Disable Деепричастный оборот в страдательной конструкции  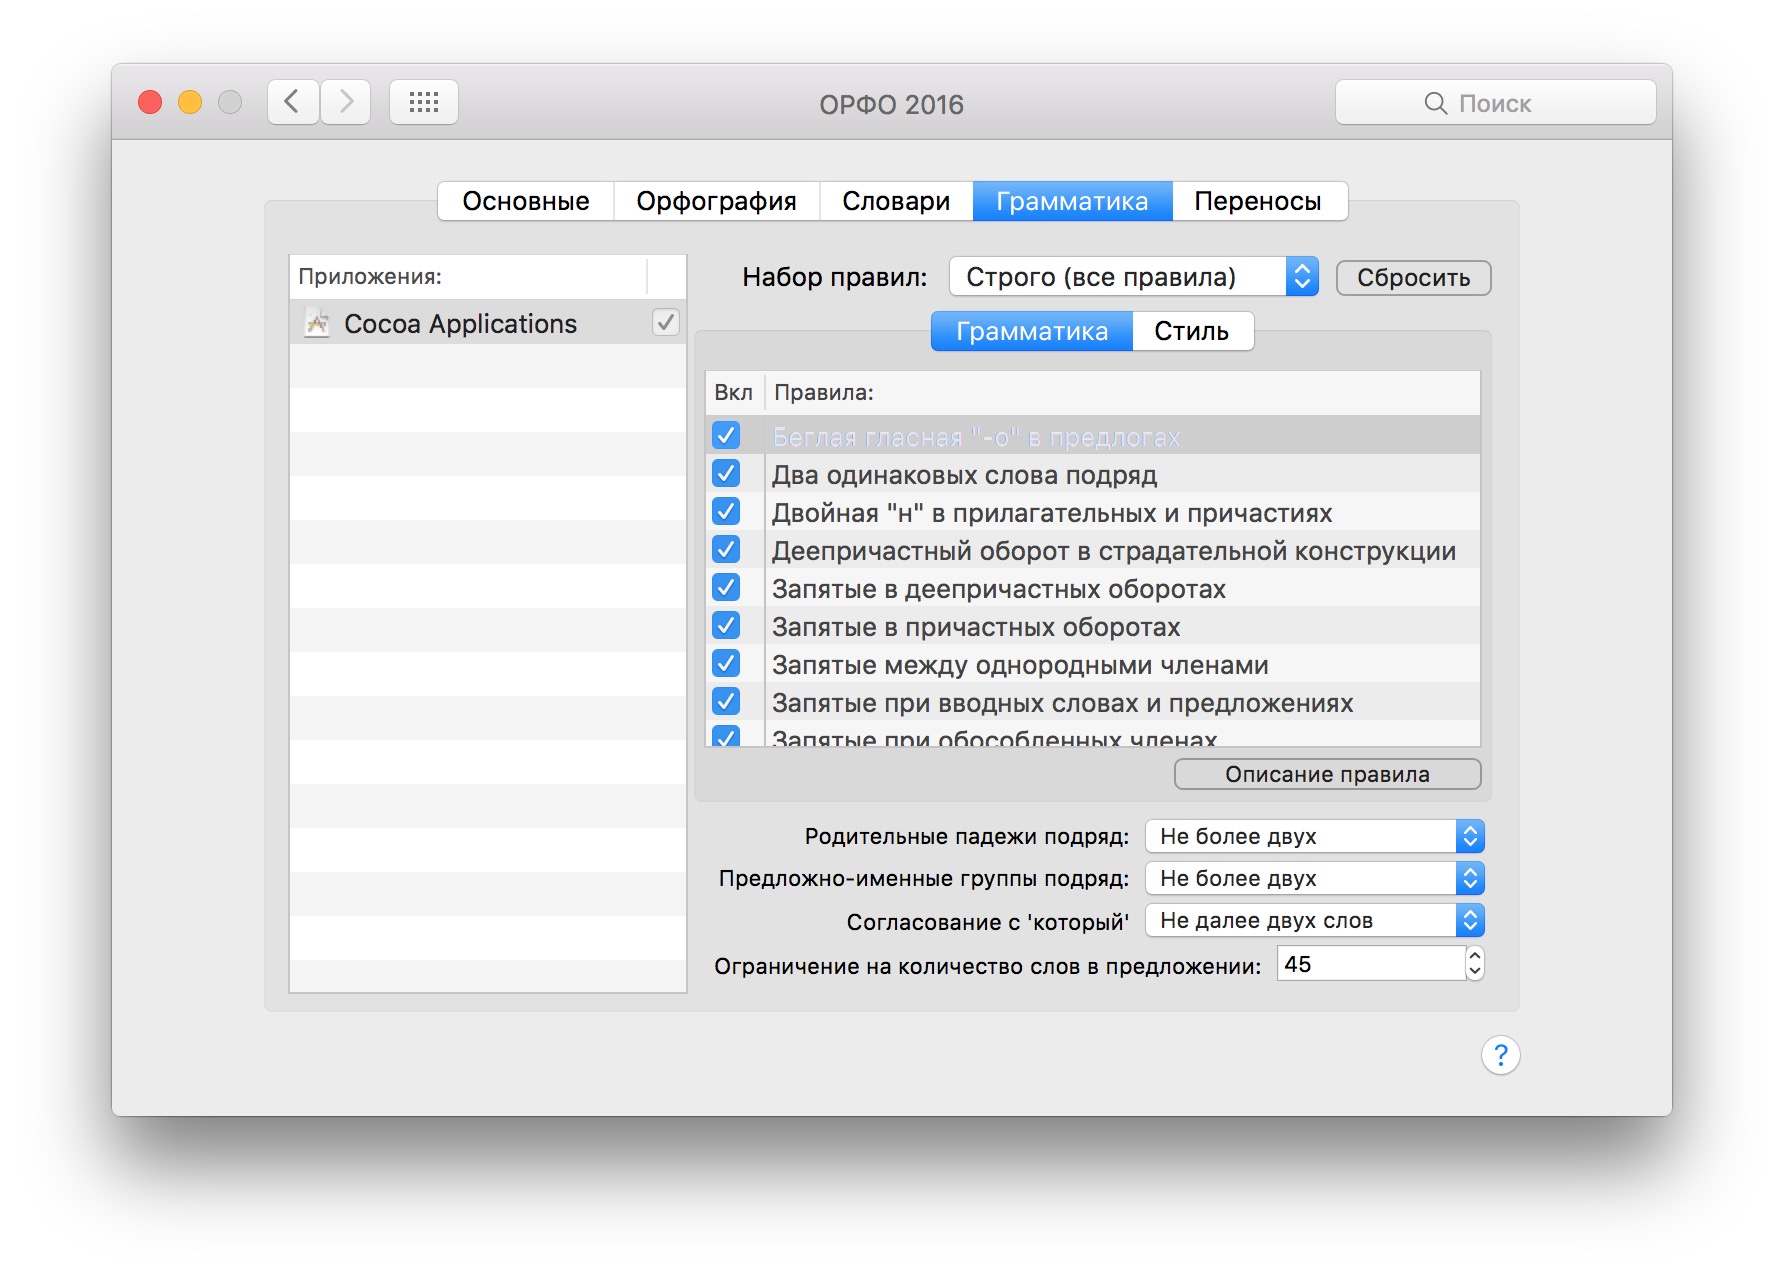[x=726, y=549]
